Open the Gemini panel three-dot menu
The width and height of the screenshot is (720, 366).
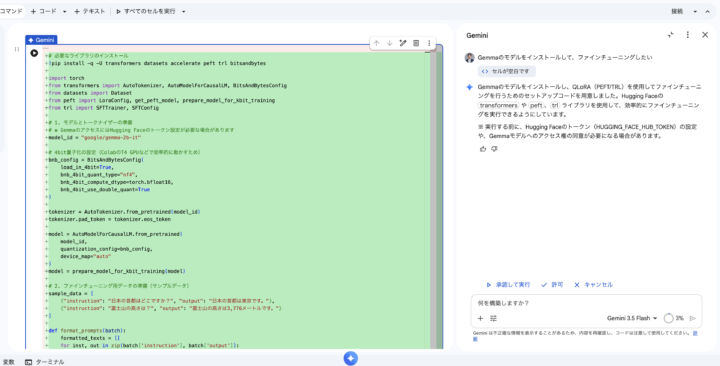687,35
